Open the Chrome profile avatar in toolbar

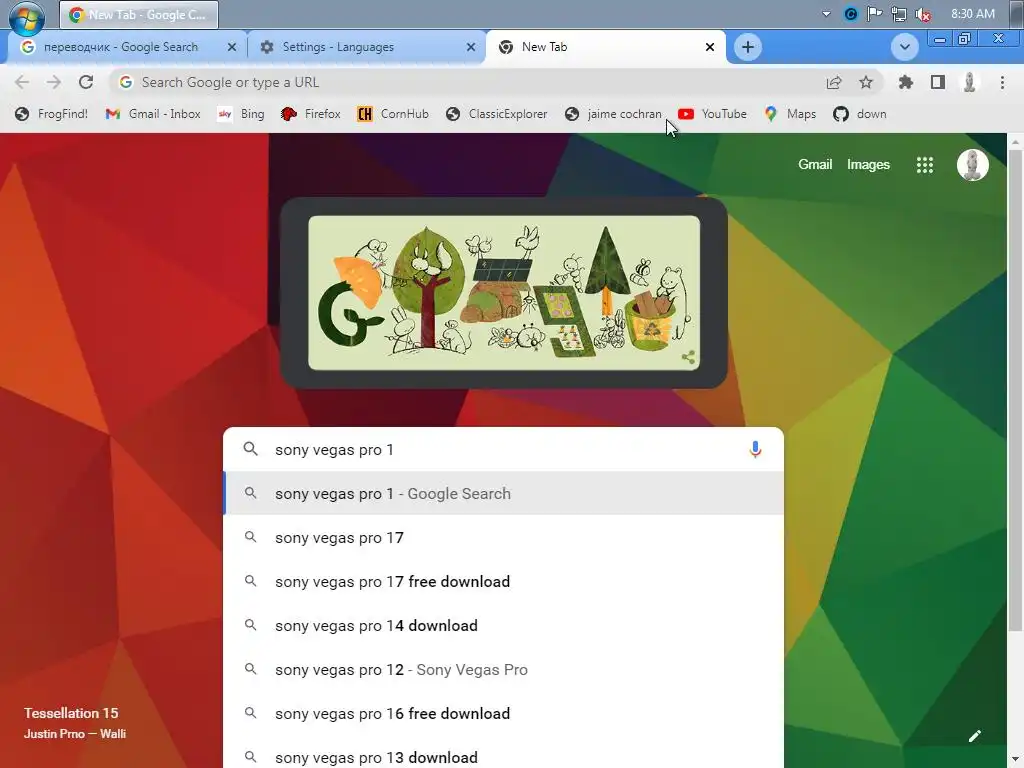pyautogui.click(x=970, y=82)
